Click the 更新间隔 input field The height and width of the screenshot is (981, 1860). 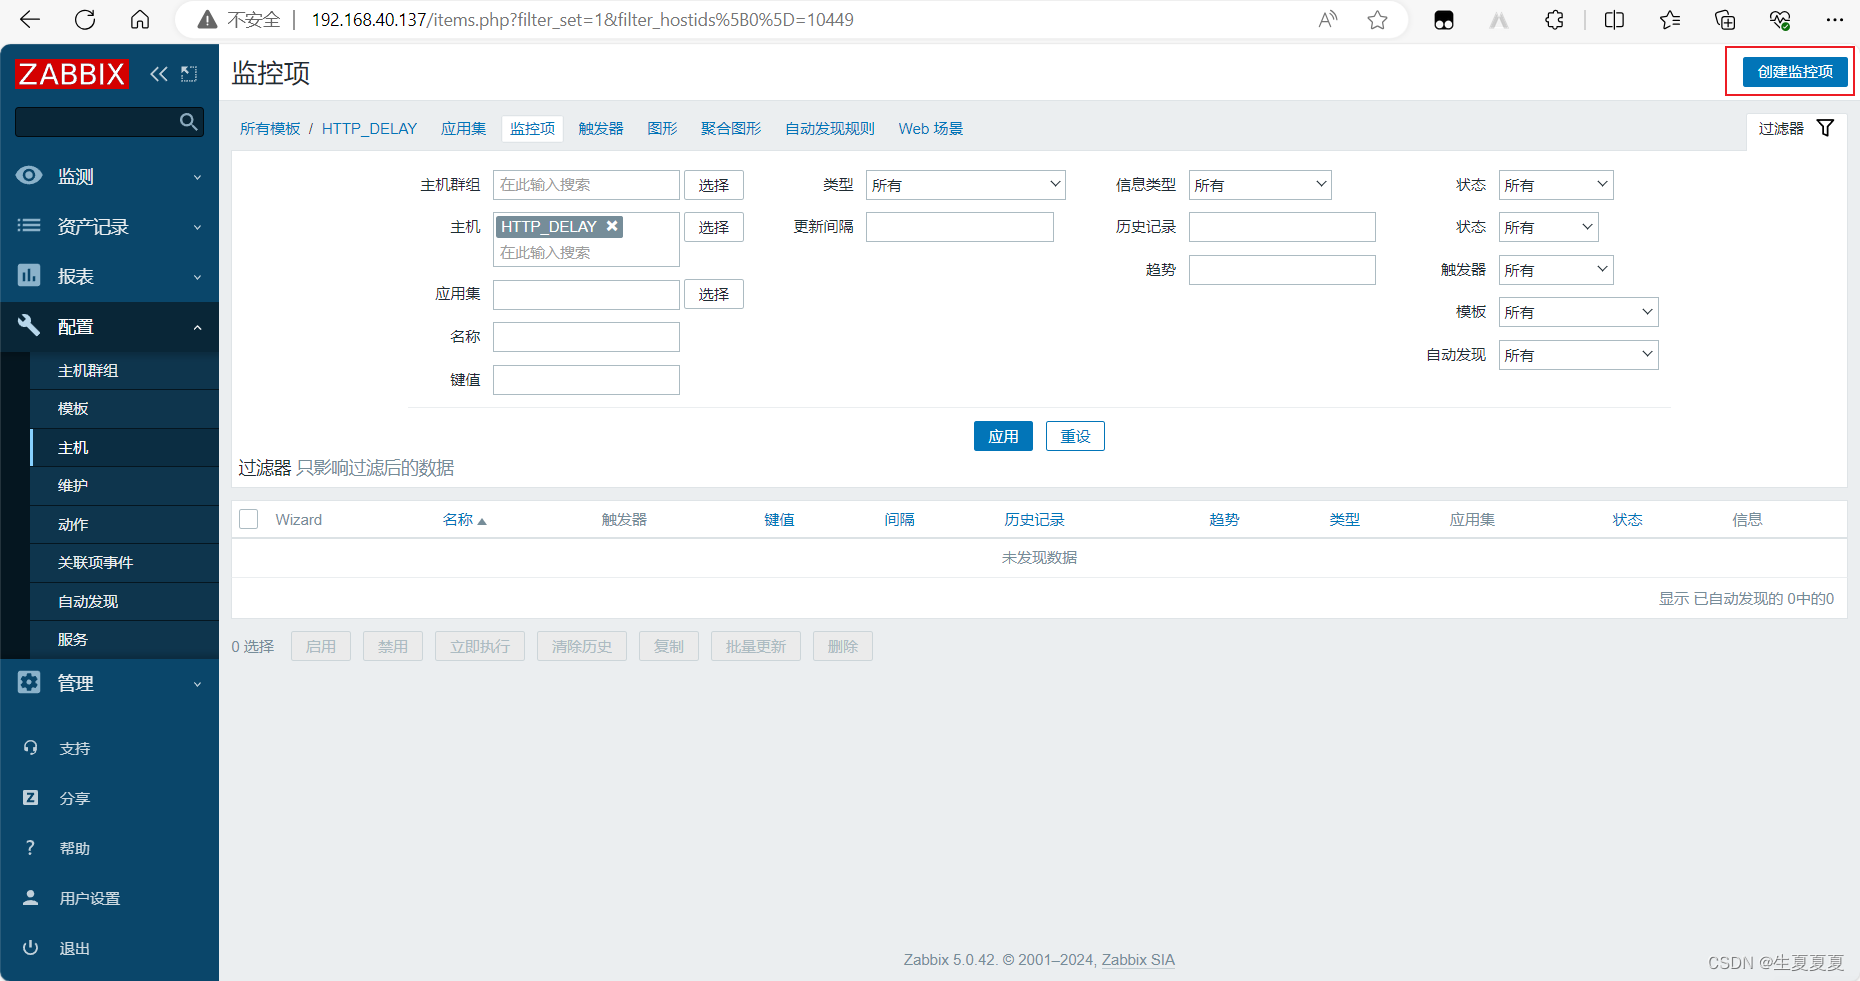click(x=960, y=227)
